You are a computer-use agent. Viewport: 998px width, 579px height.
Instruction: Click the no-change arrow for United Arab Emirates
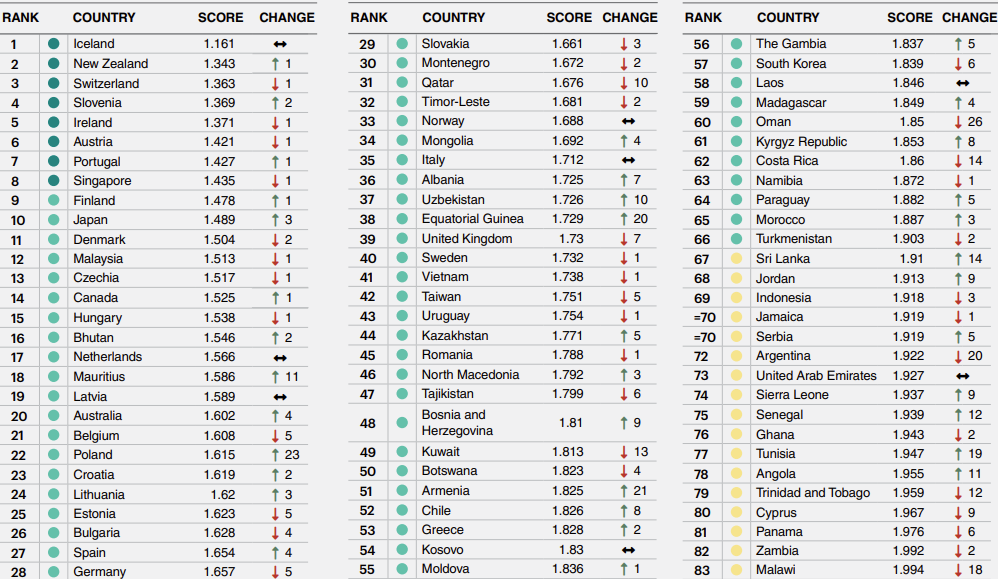[962, 376]
